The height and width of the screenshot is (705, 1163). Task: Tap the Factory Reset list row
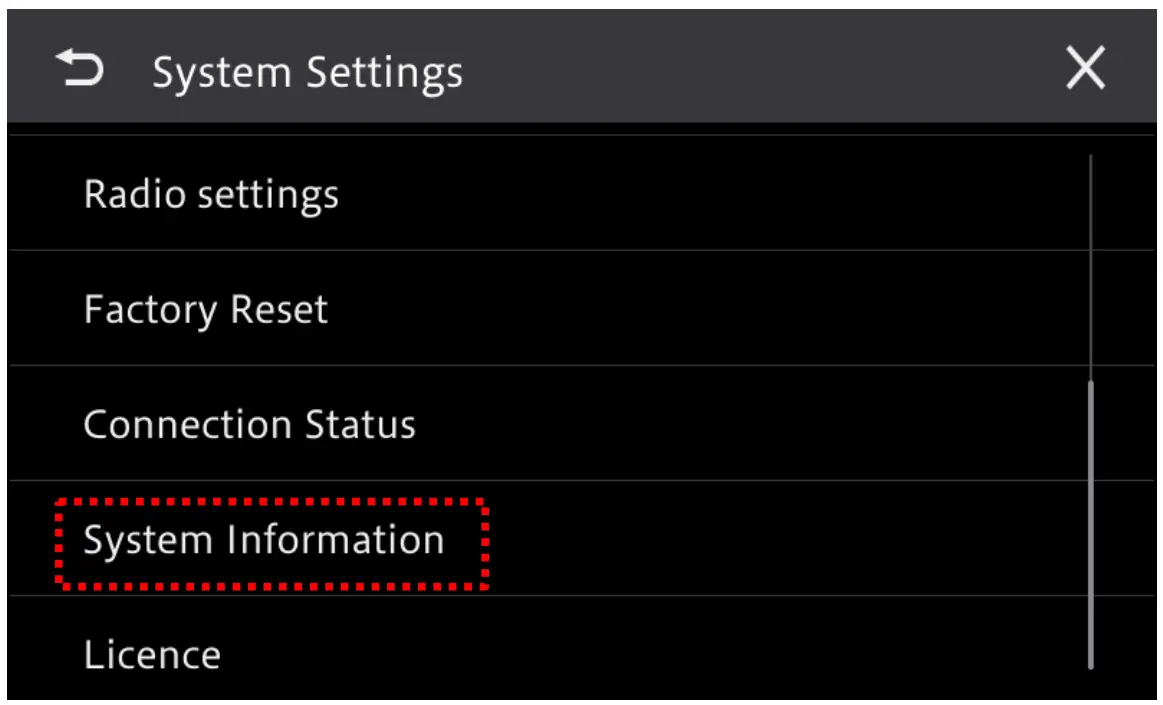pyautogui.click(x=400, y=309)
